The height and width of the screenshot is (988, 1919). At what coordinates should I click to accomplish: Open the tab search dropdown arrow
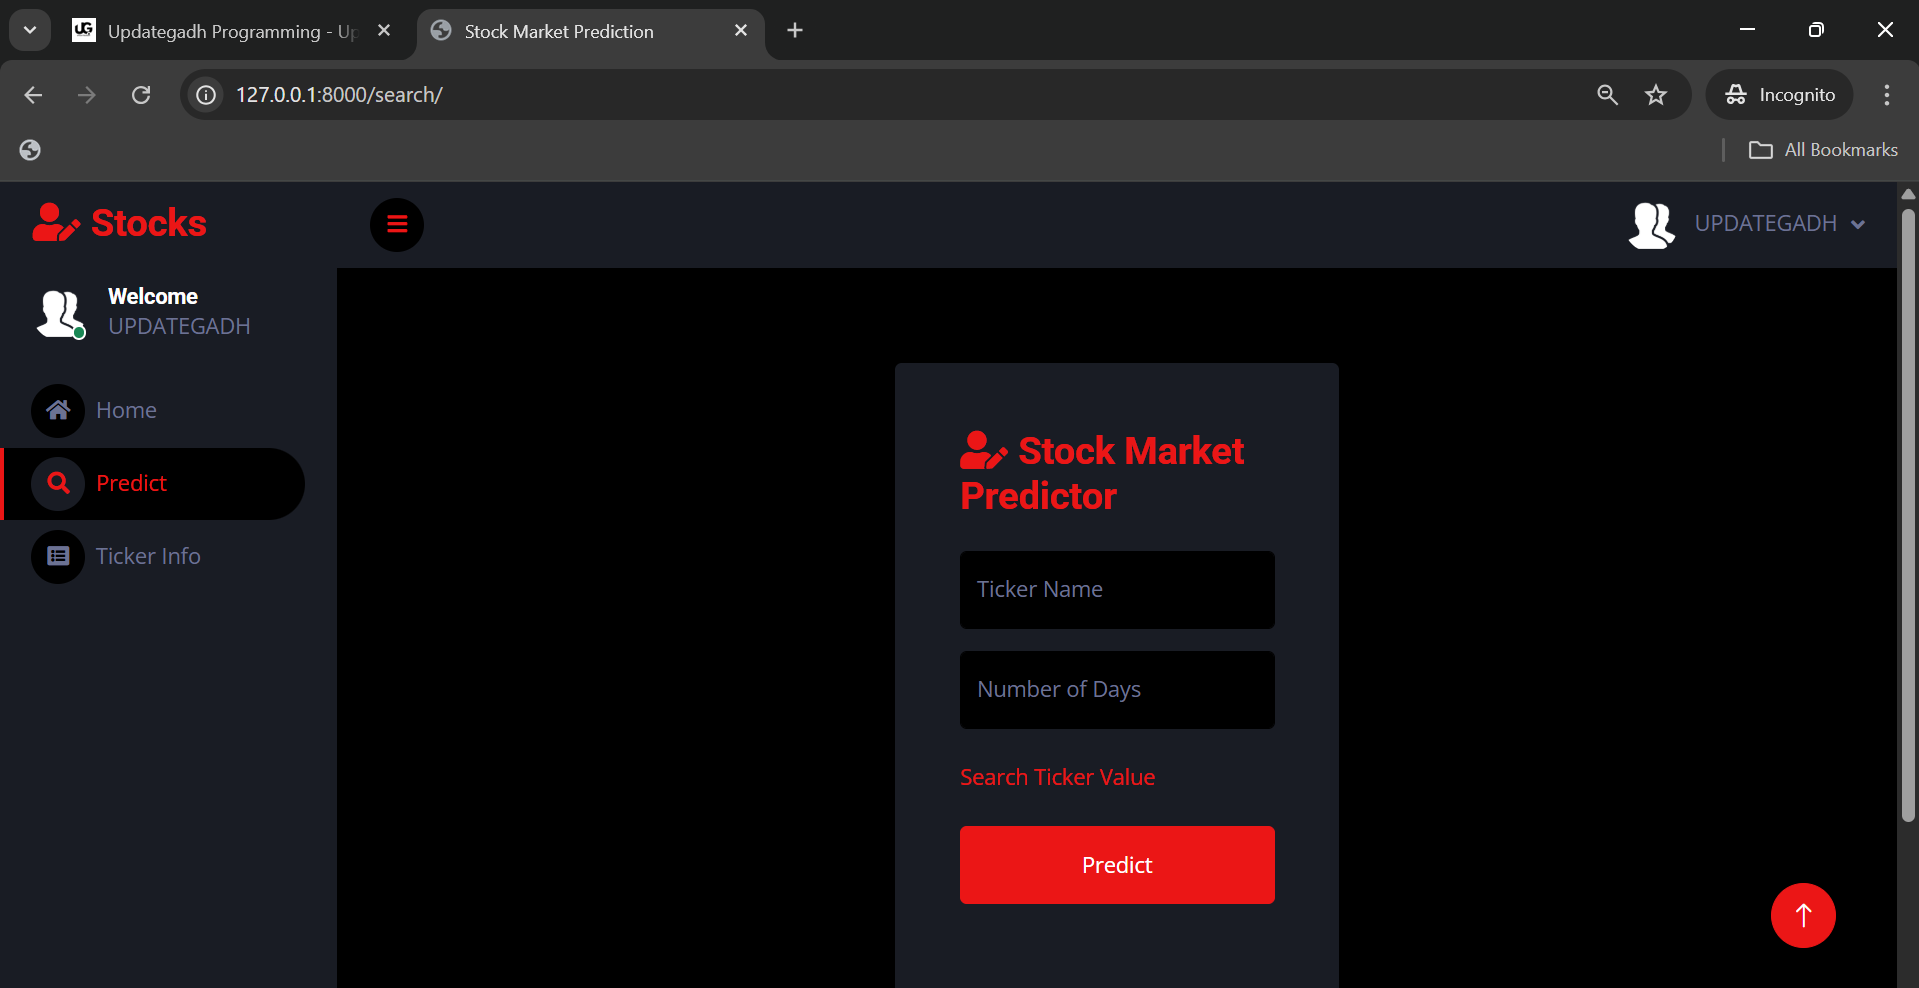click(x=30, y=30)
